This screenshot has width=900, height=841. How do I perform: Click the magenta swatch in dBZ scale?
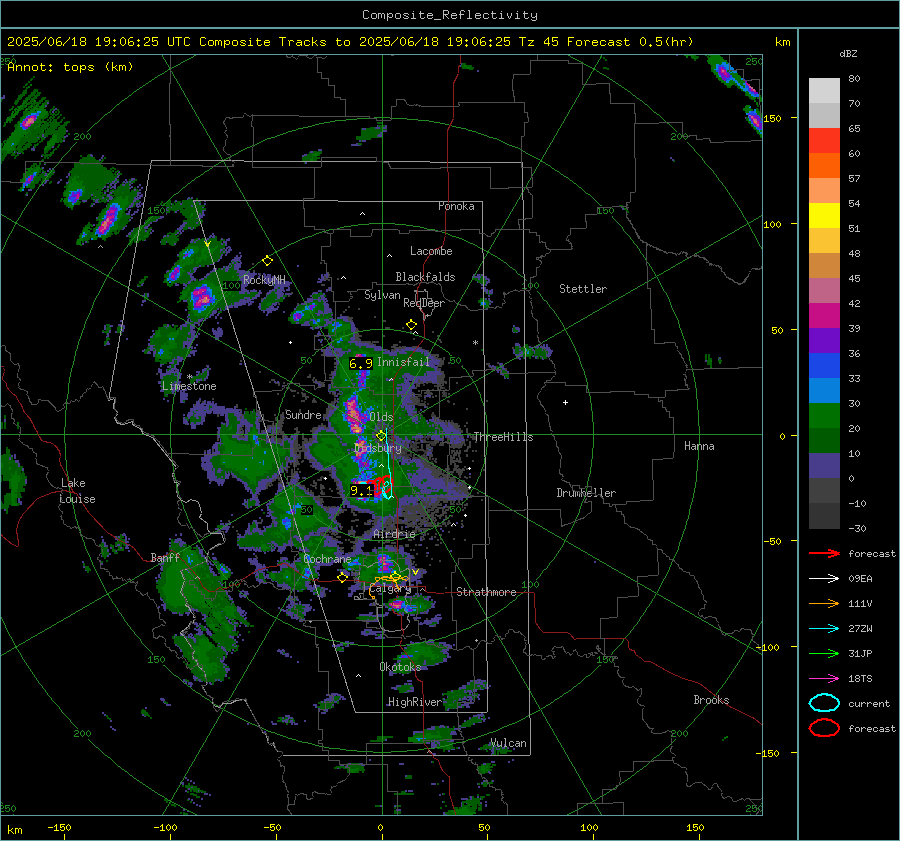[824, 316]
